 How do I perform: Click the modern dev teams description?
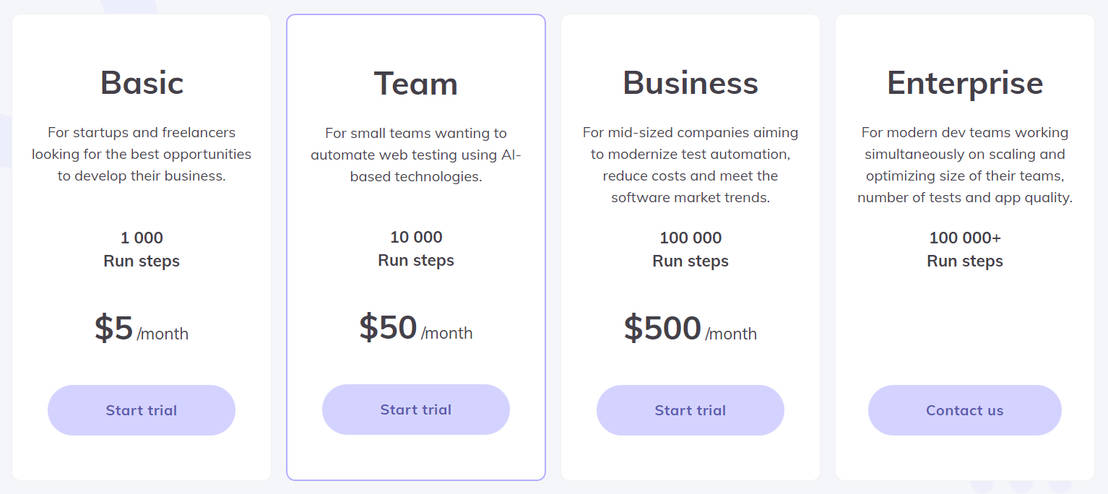pyautogui.click(x=964, y=165)
